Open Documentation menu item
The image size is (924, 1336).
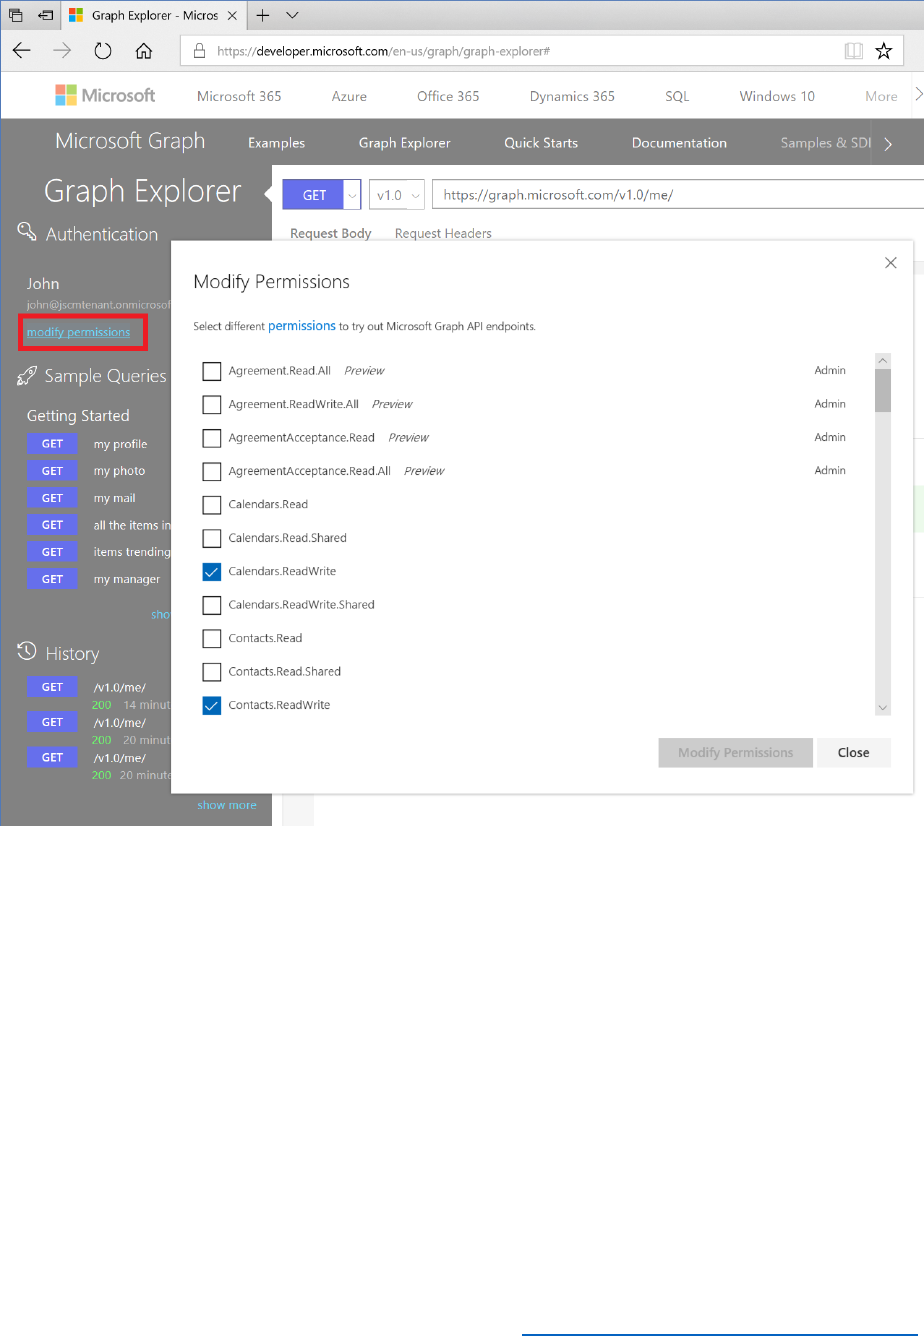click(x=679, y=143)
